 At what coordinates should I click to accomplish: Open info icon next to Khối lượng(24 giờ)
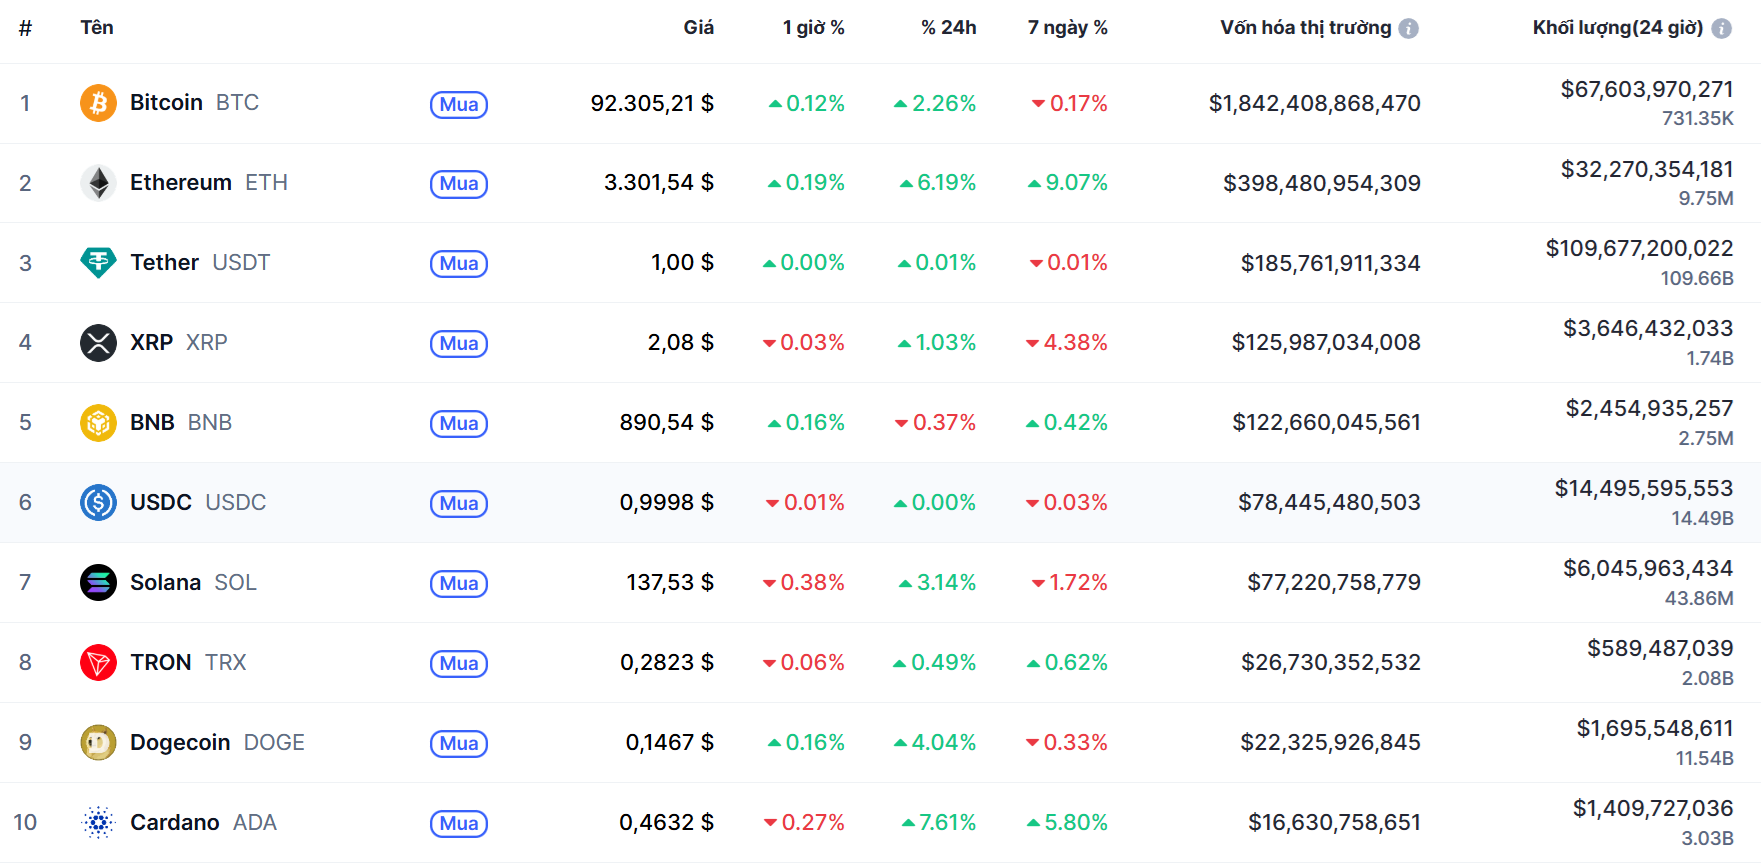pyautogui.click(x=1721, y=29)
